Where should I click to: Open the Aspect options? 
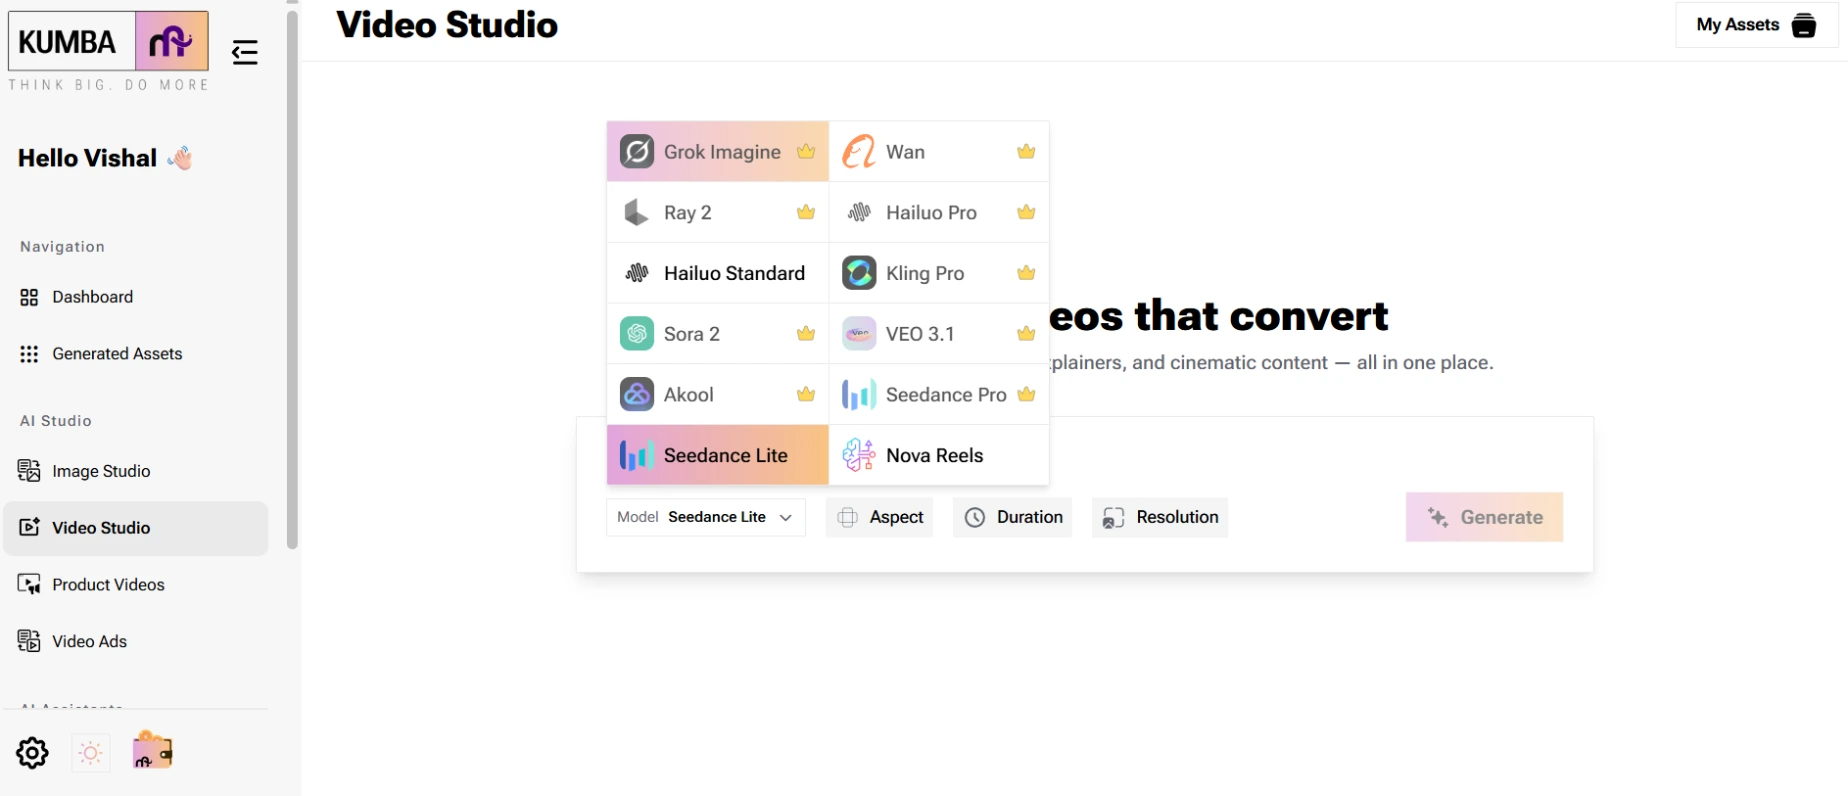[x=880, y=517]
